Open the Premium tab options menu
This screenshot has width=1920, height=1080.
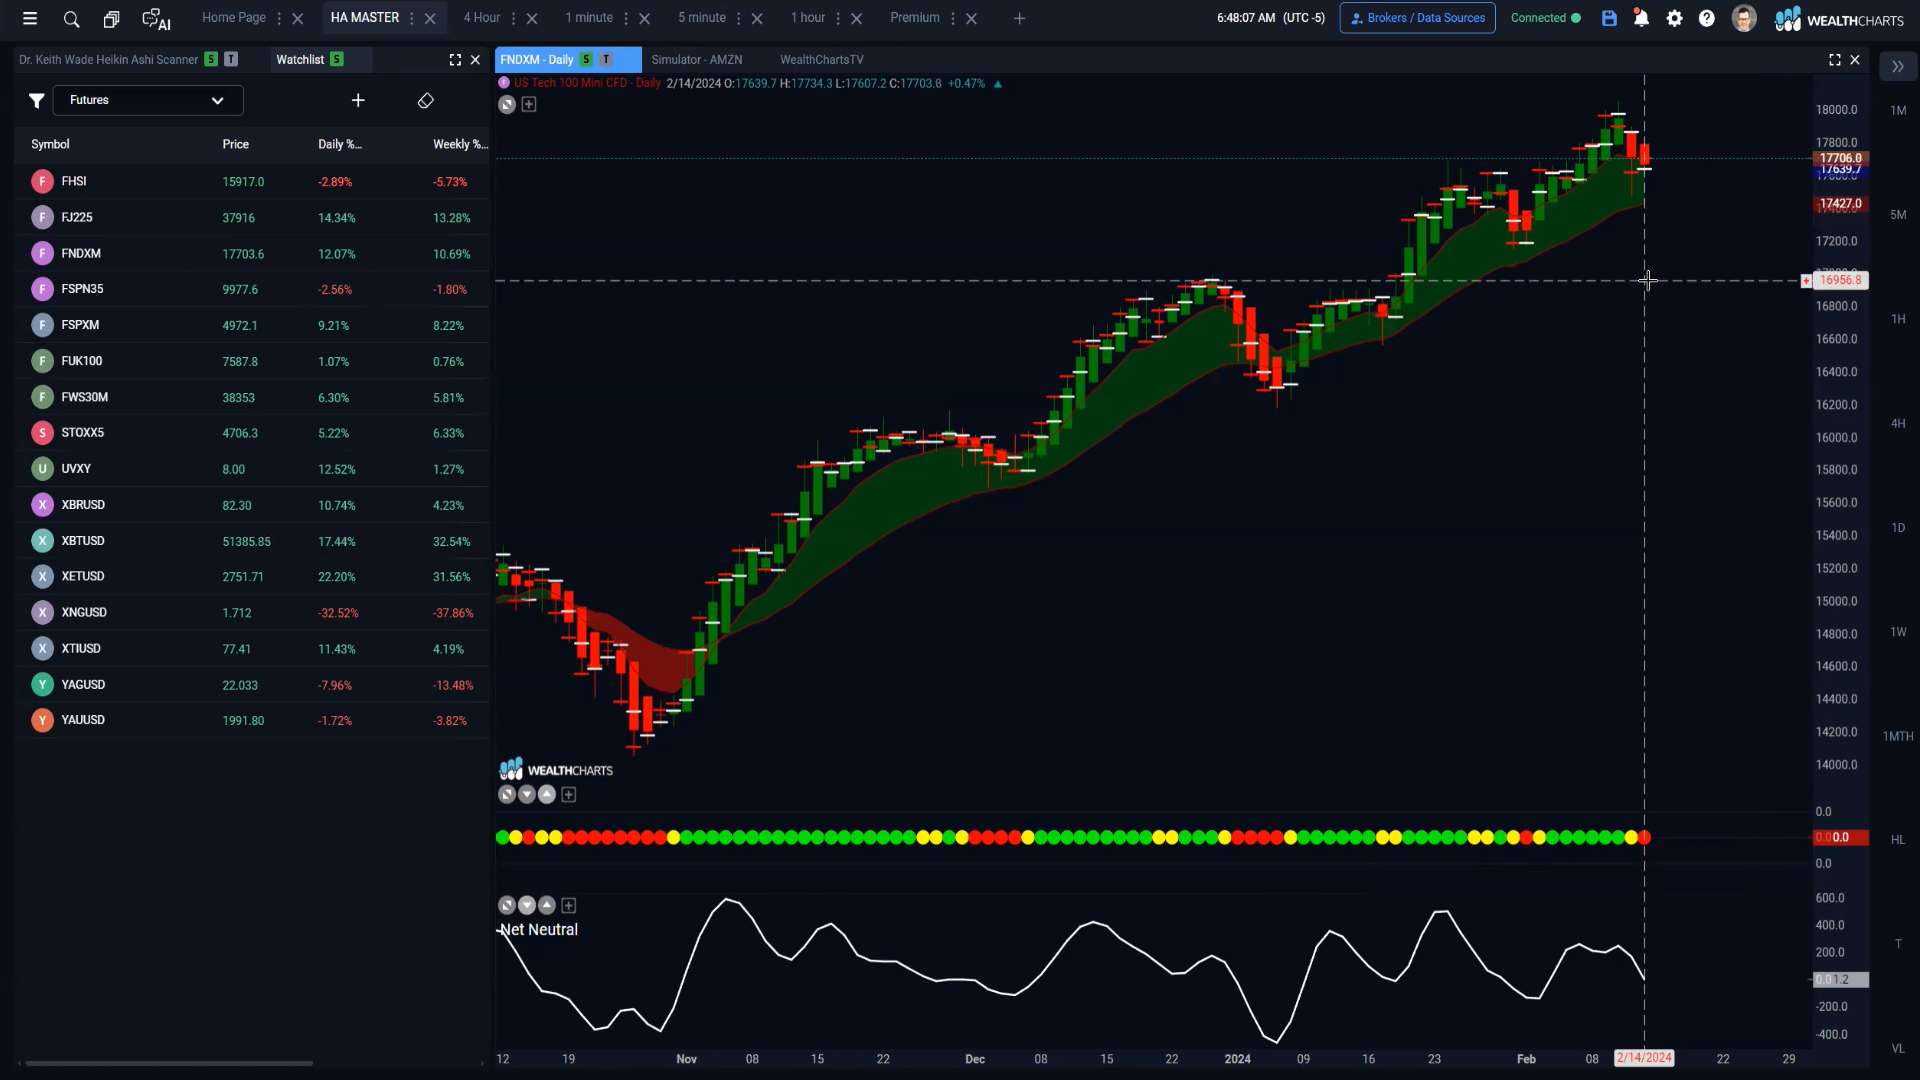[953, 18]
